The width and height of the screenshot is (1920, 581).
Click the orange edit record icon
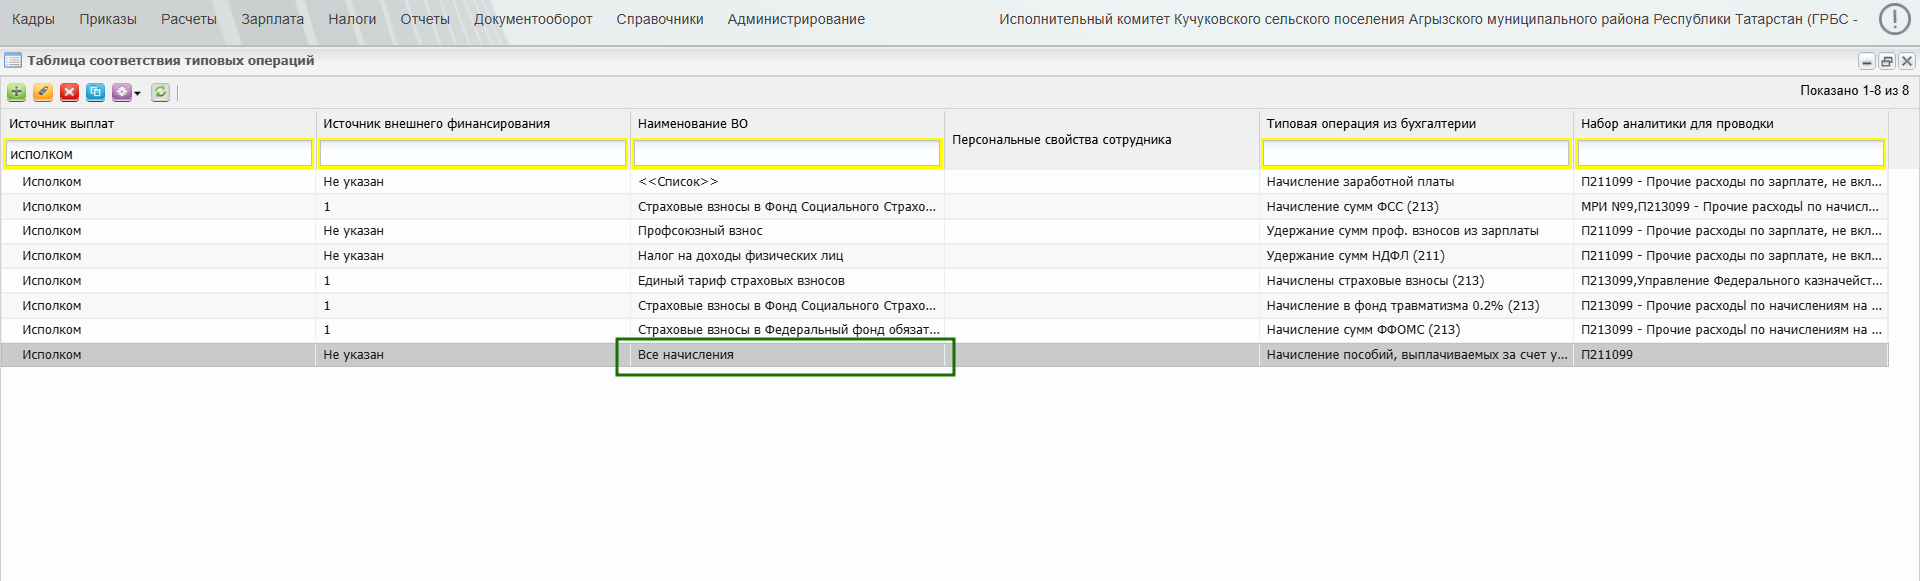(43, 93)
